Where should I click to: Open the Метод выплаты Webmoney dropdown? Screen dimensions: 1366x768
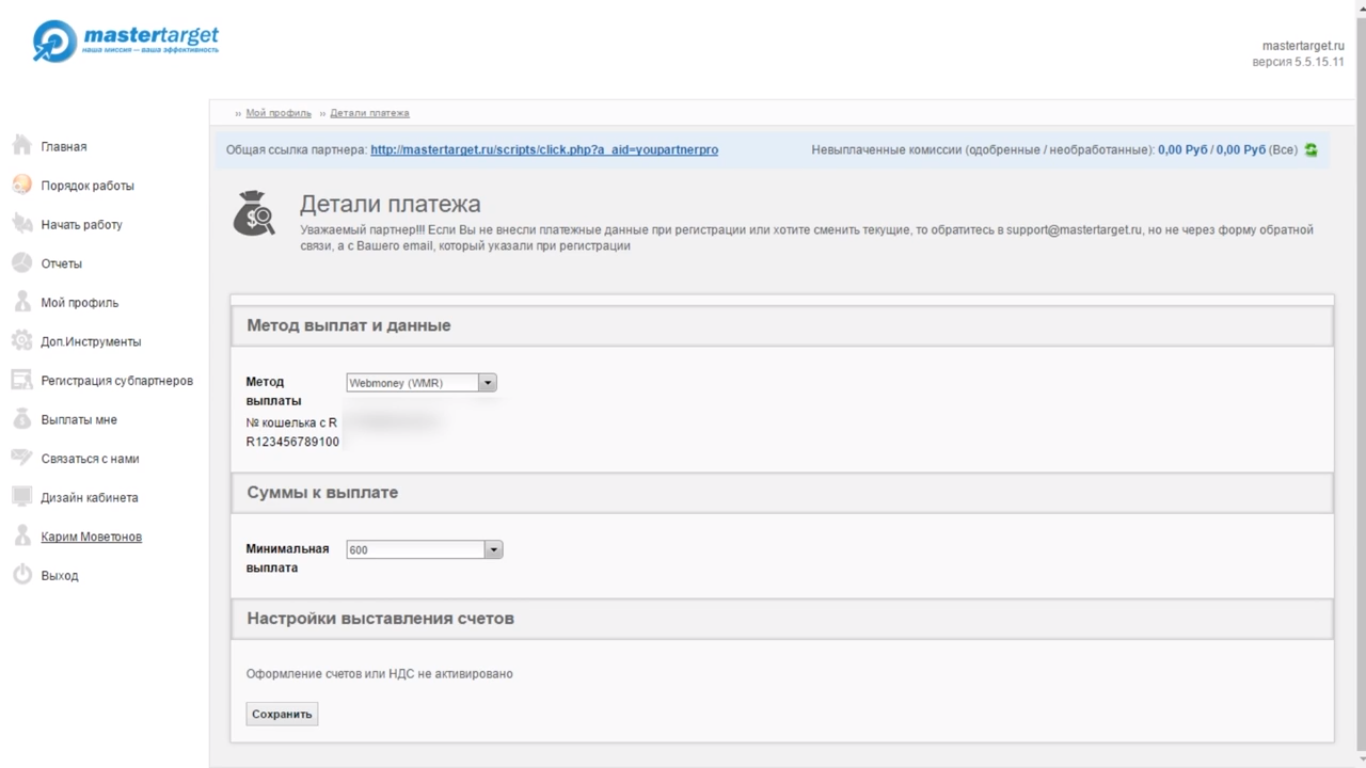pyautogui.click(x=421, y=382)
